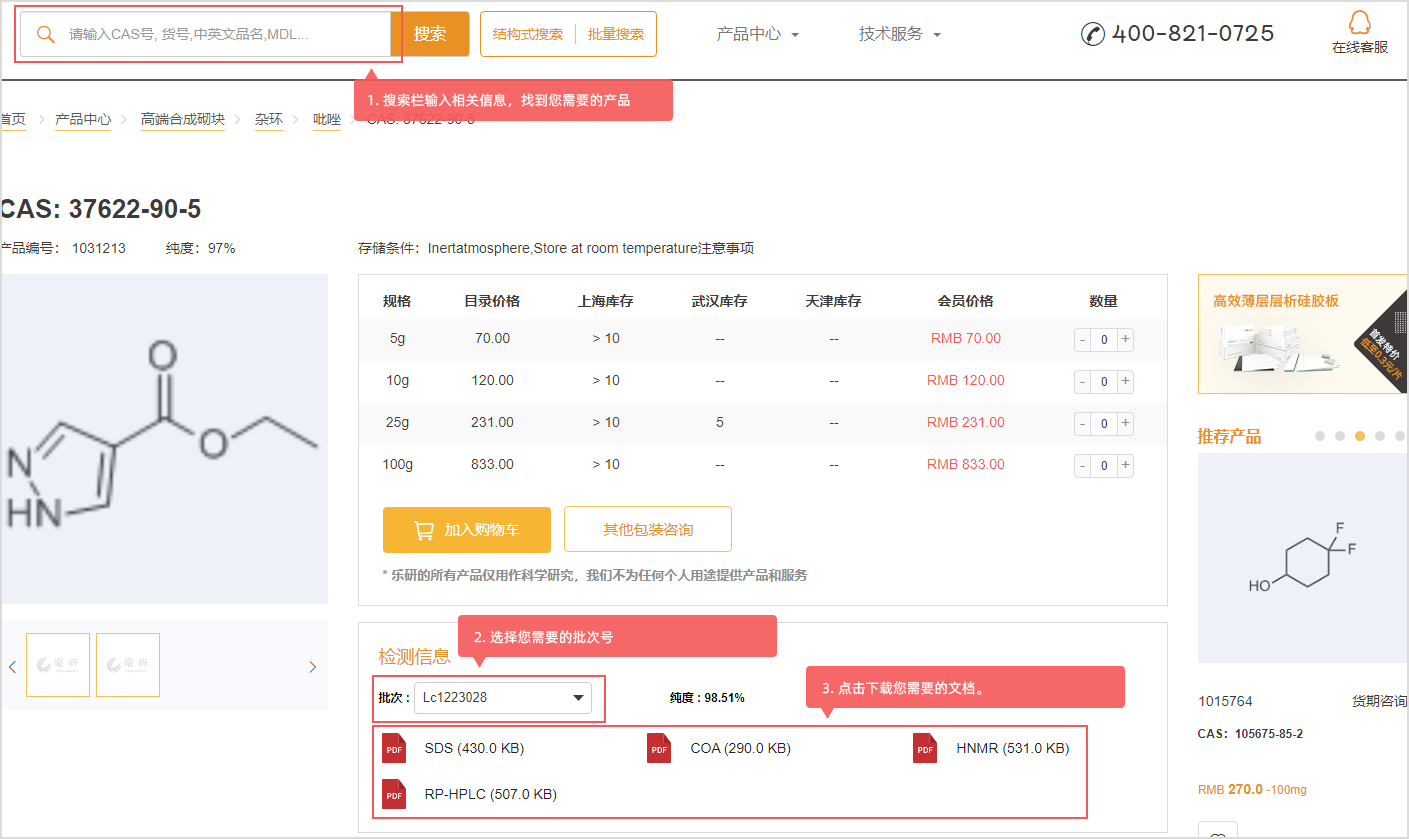1409x839 pixels.
Task: Go to 高端合成砌块 in the breadcrumb
Action: (183, 120)
